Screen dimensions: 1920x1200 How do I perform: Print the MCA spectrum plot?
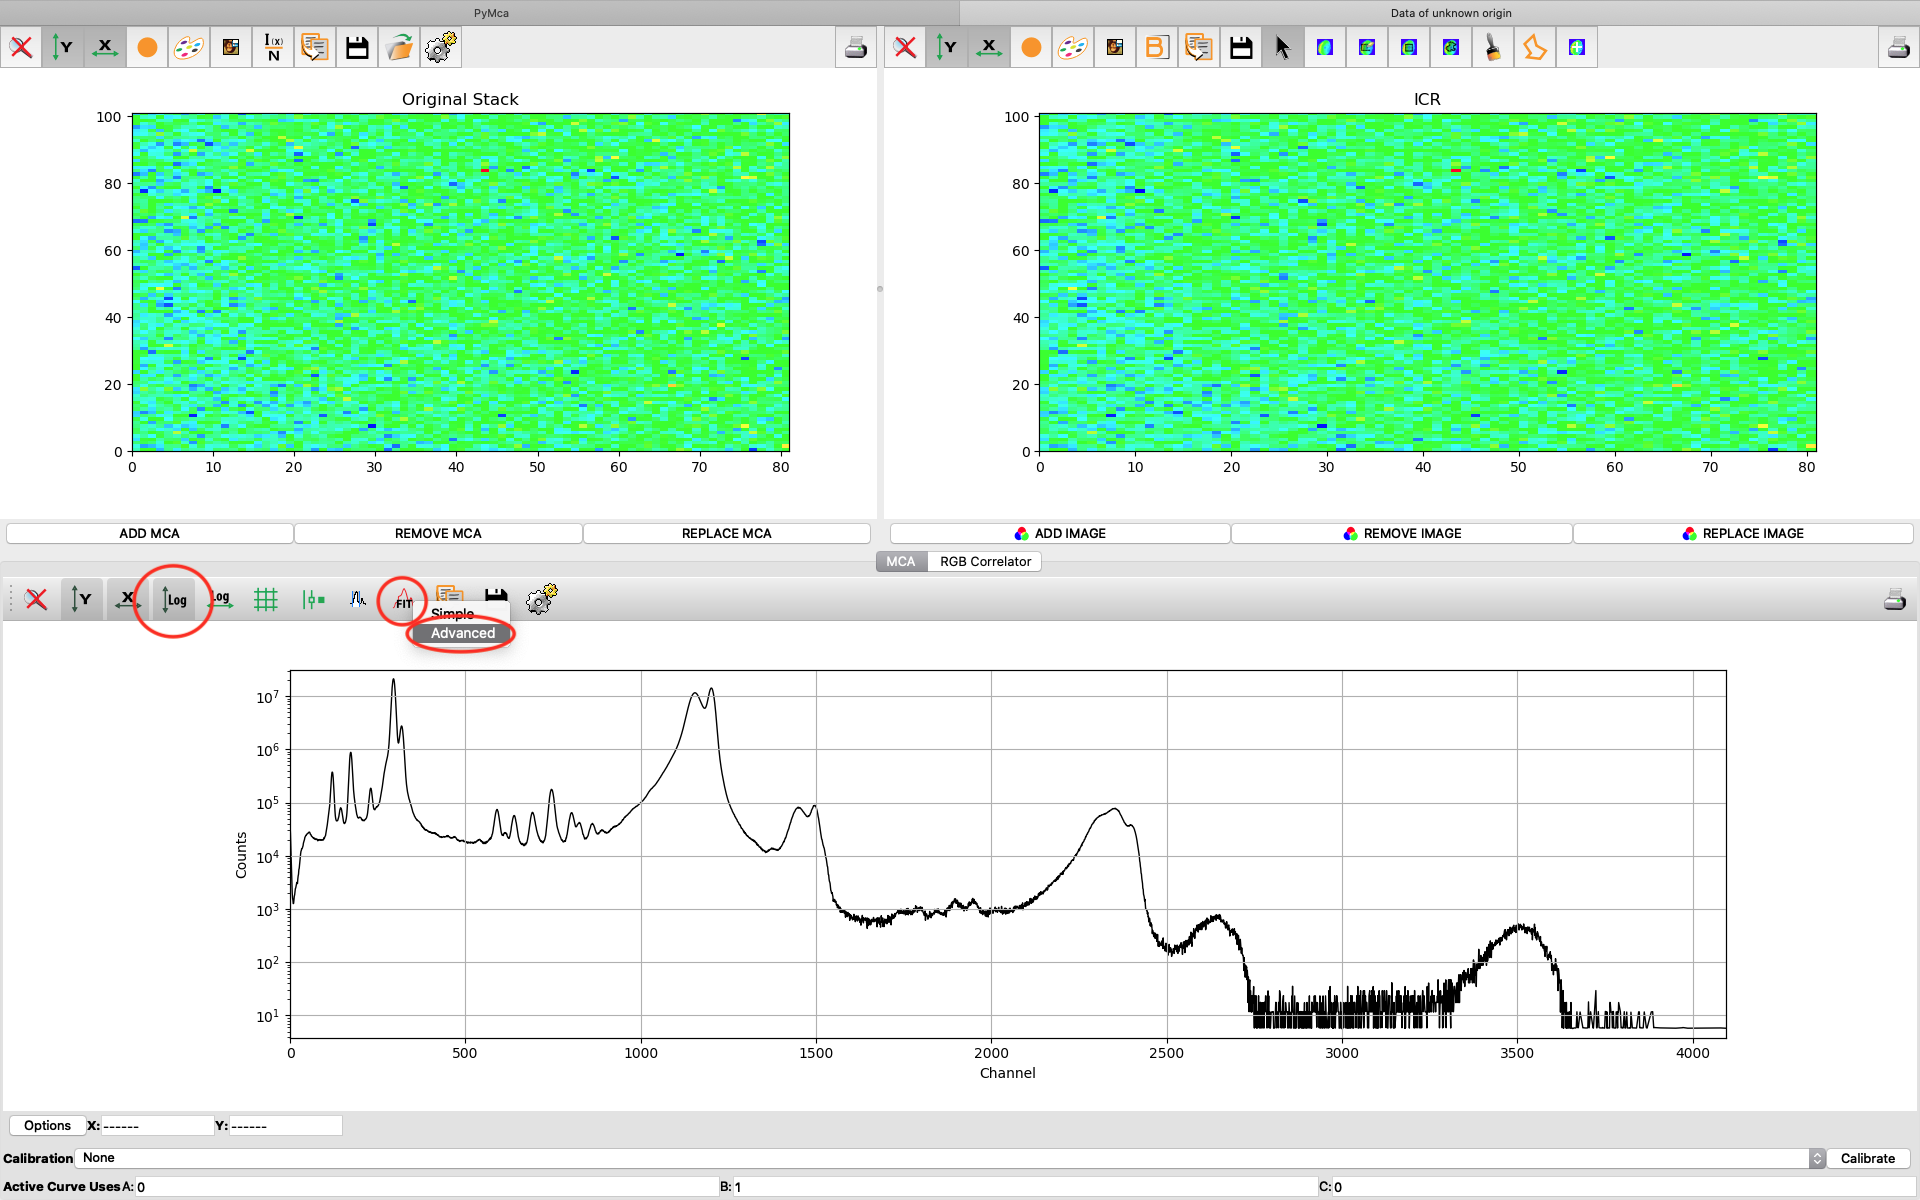[1894, 599]
